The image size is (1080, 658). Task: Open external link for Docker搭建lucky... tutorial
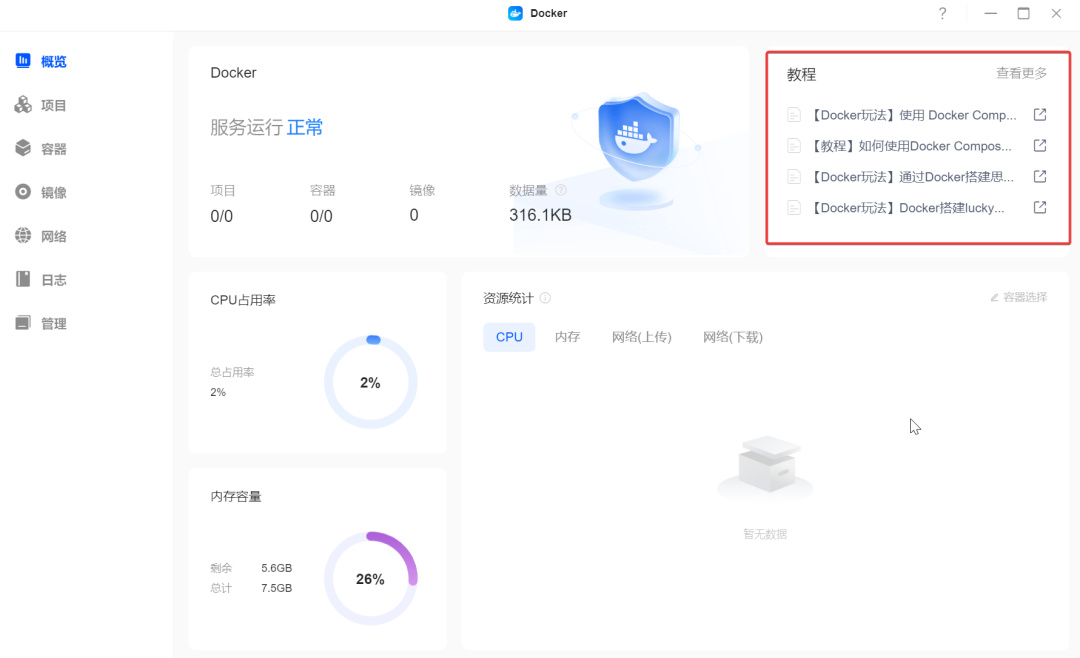point(1040,207)
